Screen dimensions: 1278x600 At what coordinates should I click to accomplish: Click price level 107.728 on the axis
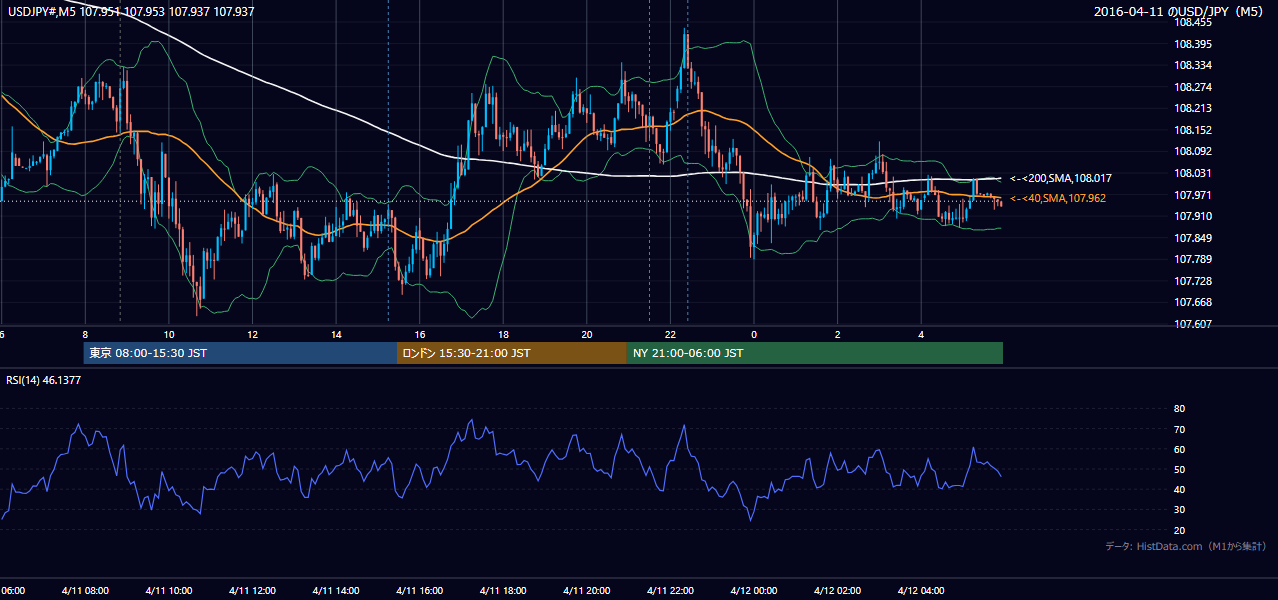pos(1193,281)
